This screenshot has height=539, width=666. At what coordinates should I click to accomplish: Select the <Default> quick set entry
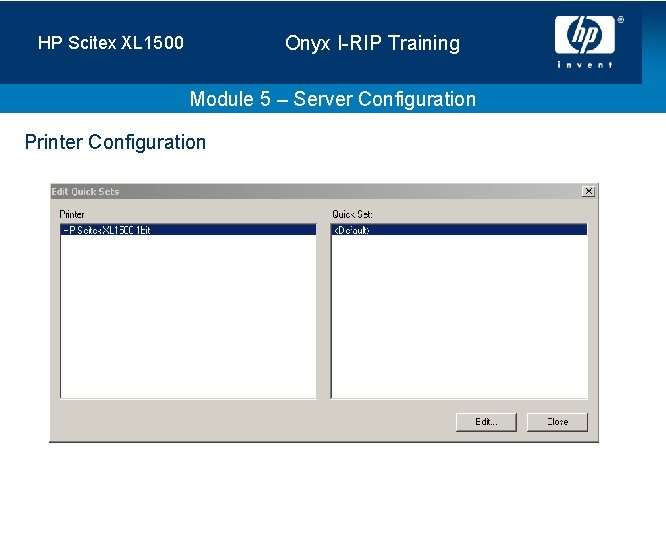click(459, 230)
